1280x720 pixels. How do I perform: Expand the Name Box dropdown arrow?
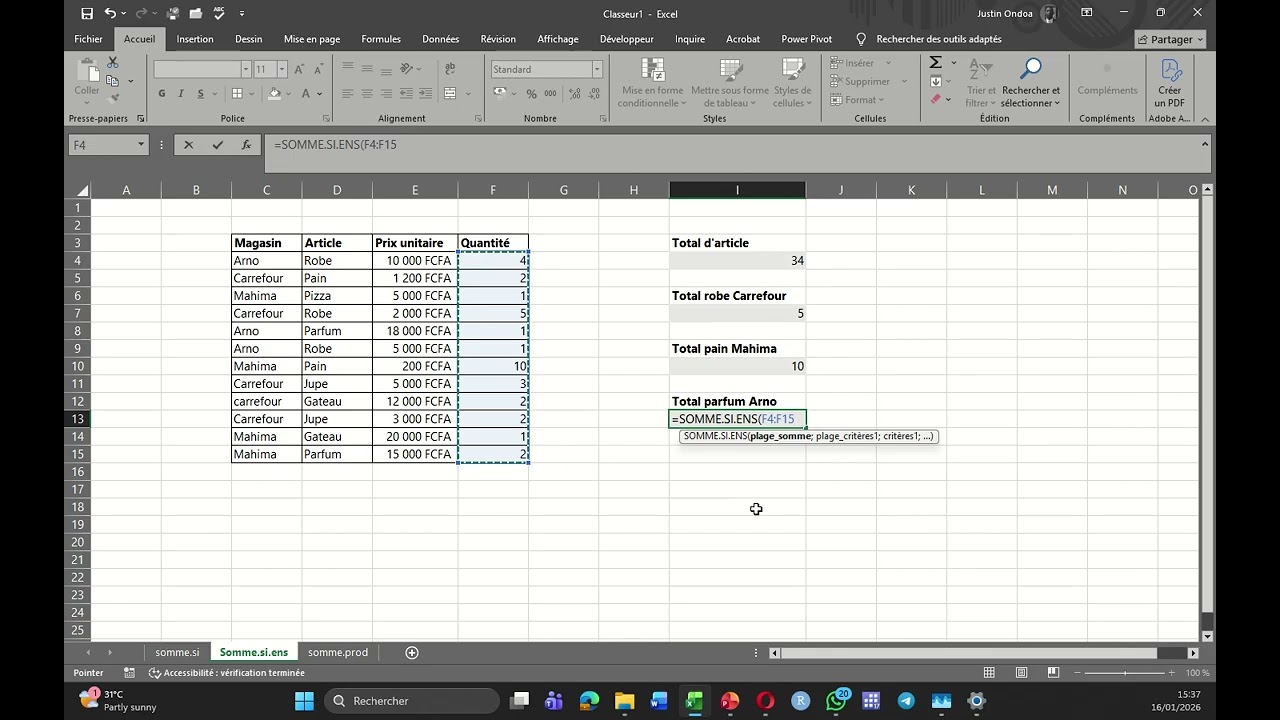[140, 145]
